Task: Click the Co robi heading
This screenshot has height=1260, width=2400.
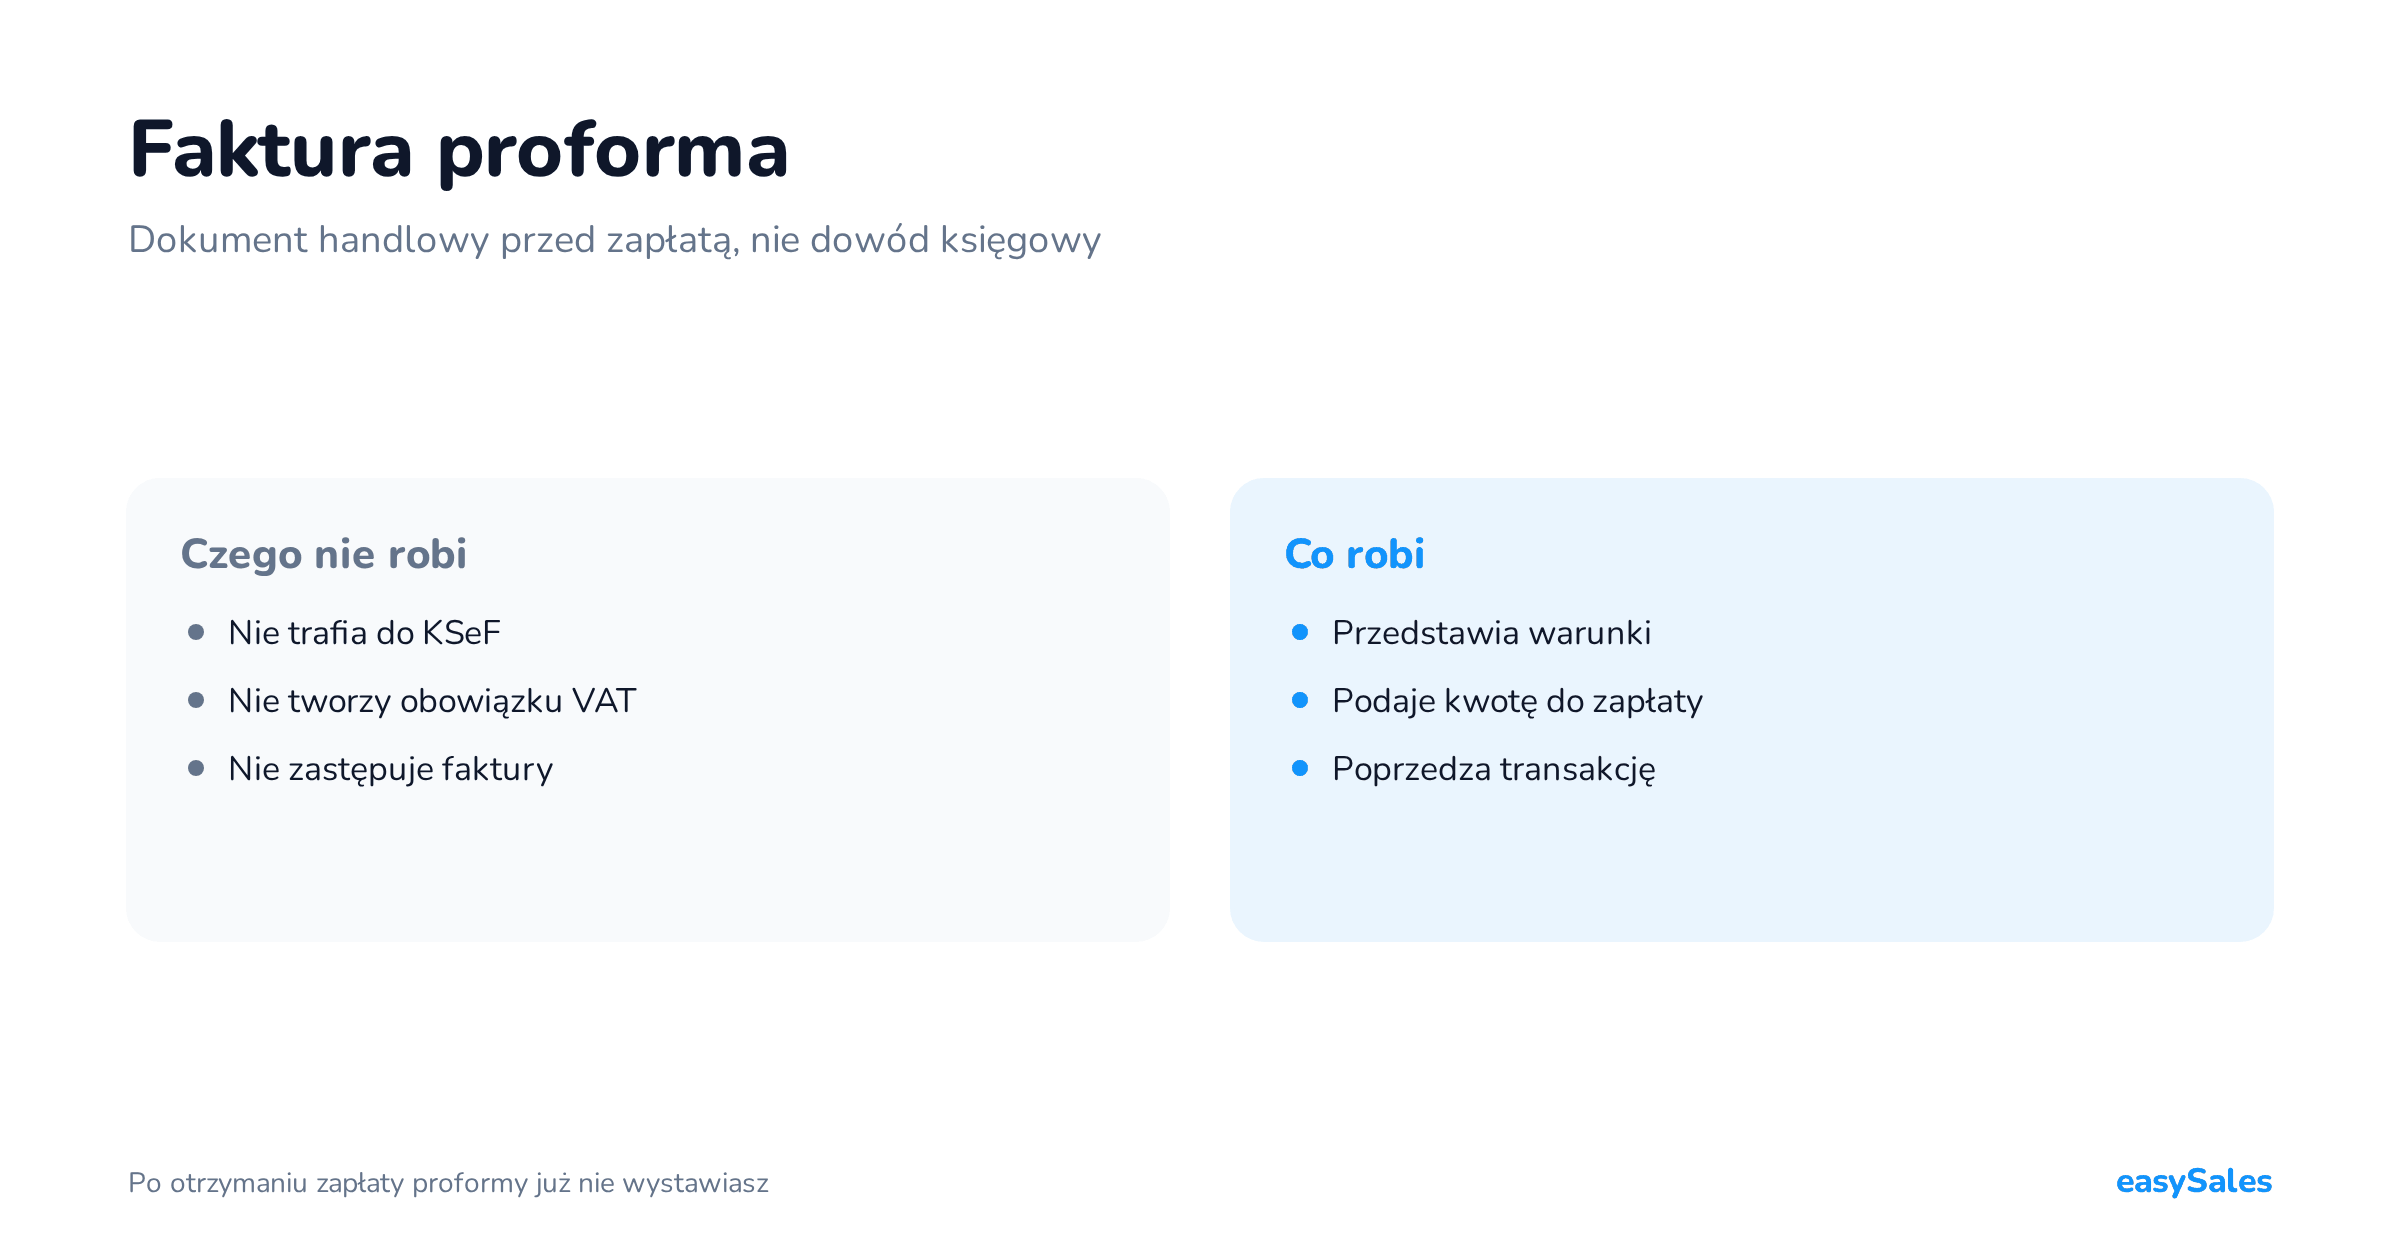Action: click(x=1354, y=554)
